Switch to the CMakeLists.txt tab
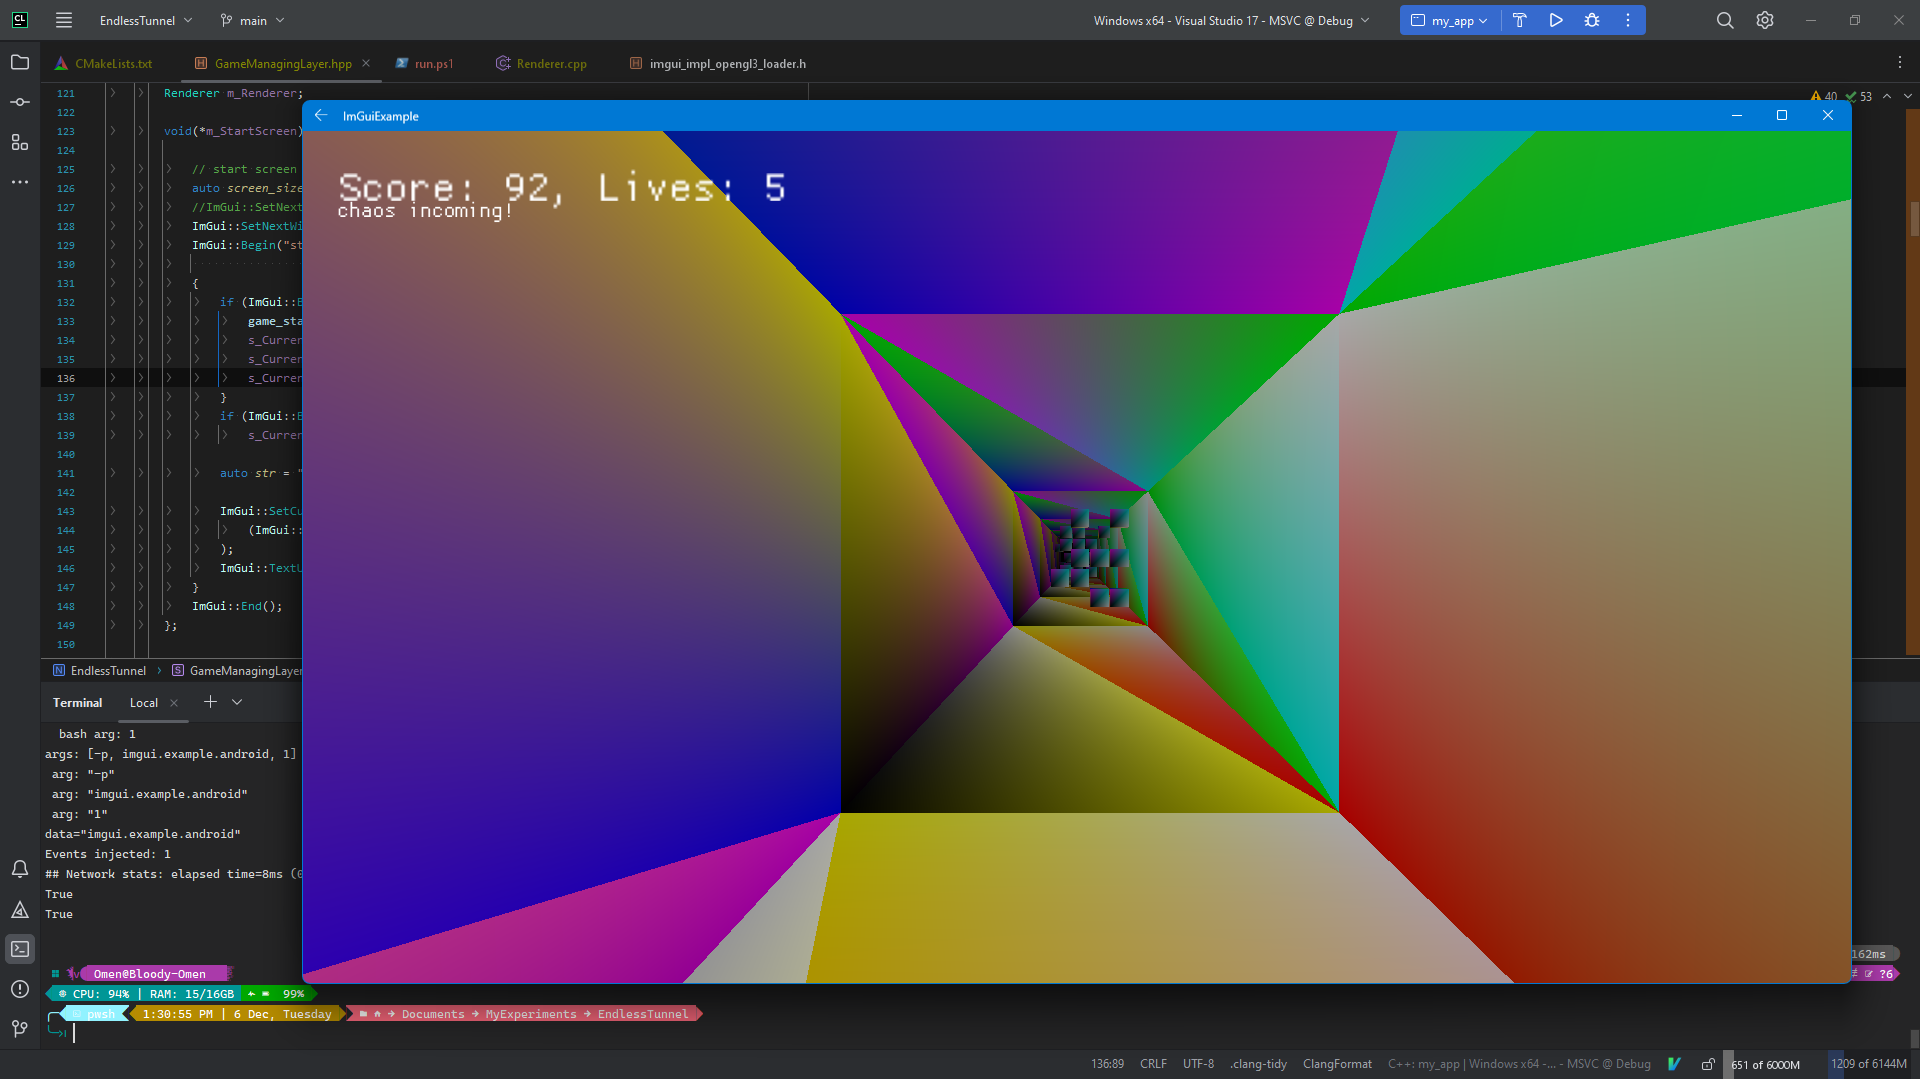 click(x=113, y=63)
